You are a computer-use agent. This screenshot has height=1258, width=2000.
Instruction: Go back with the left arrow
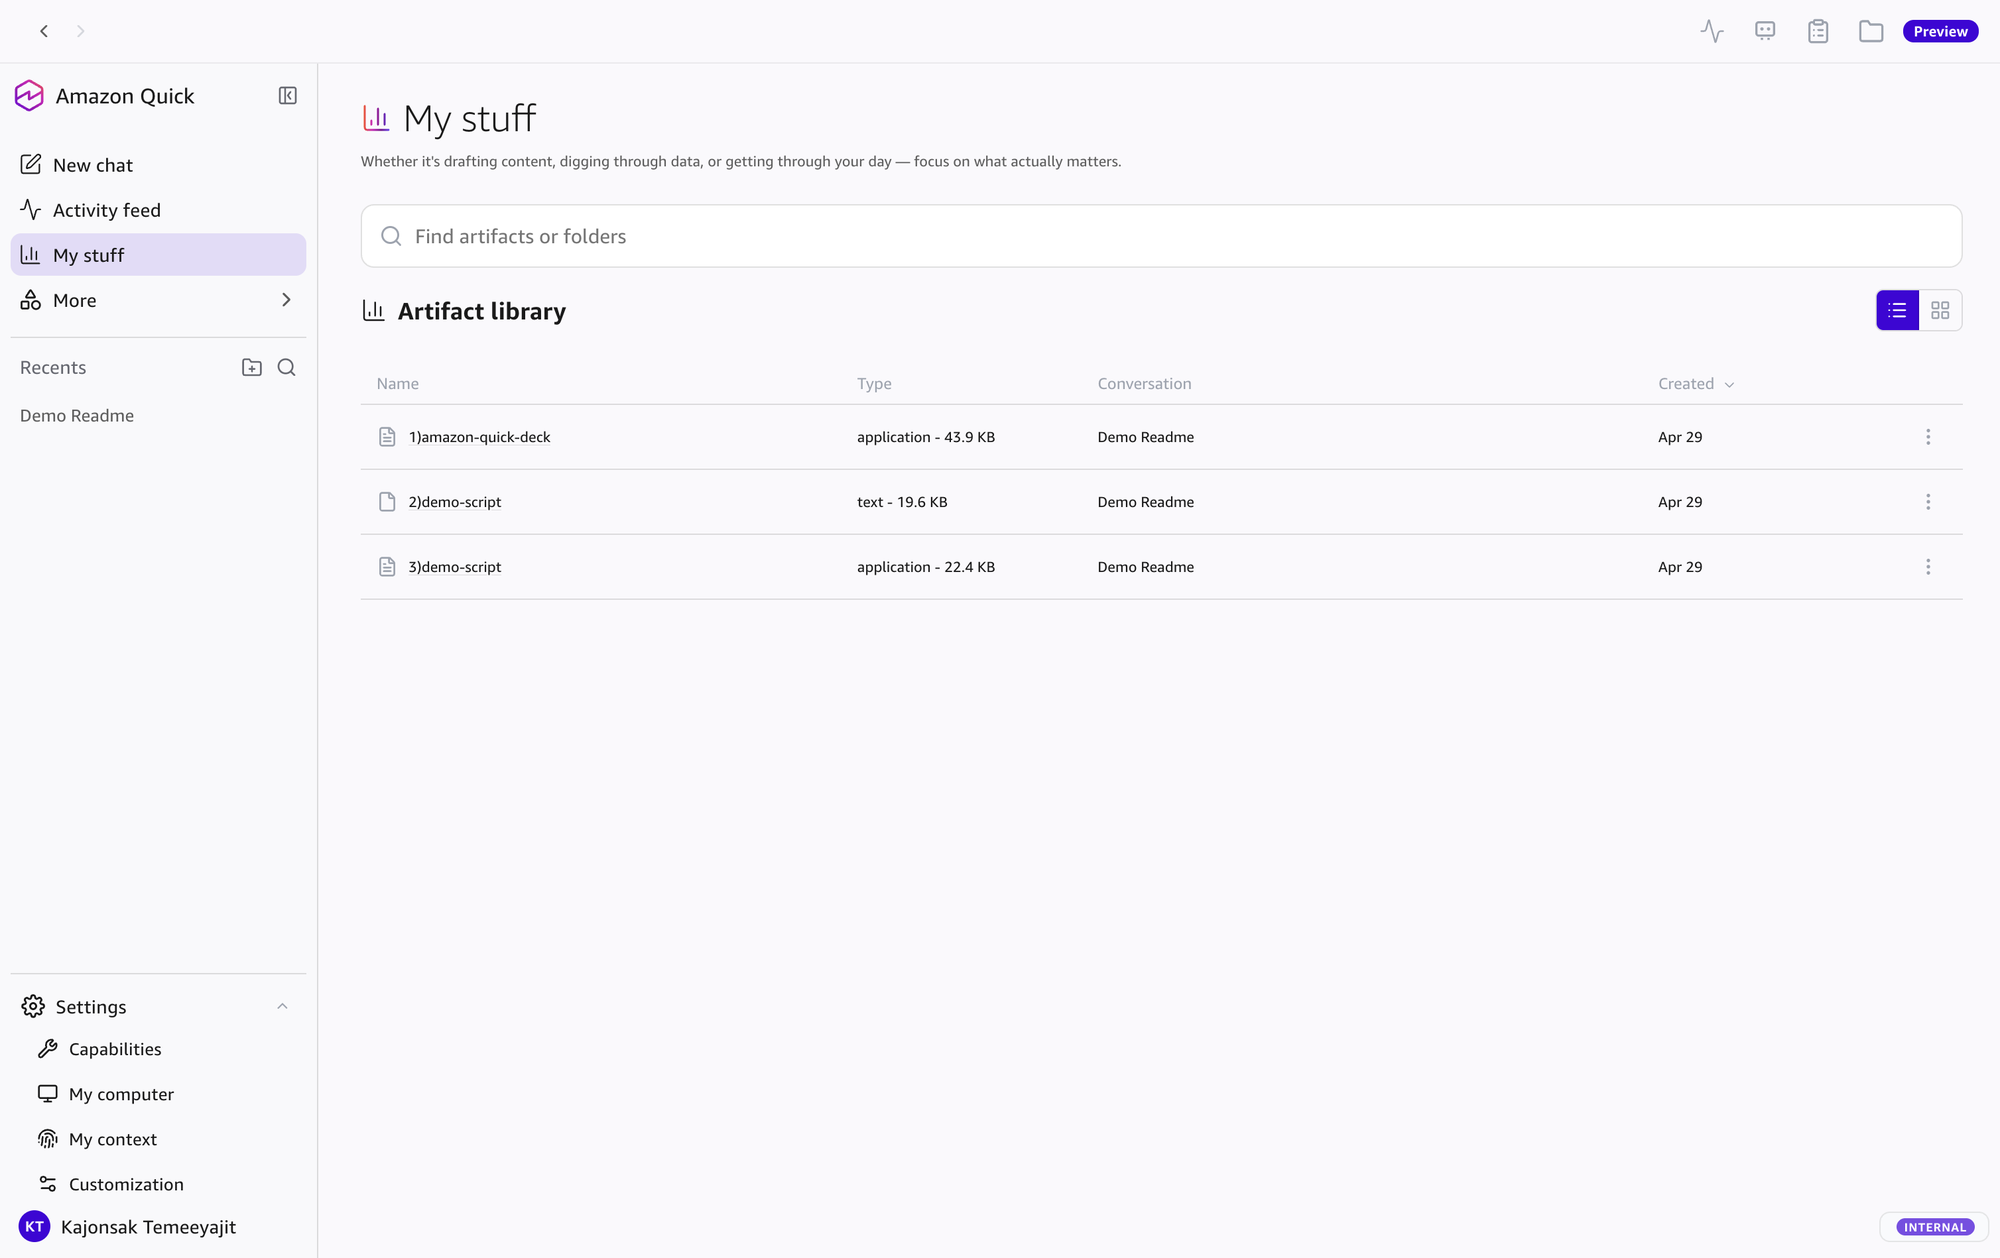pyautogui.click(x=44, y=31)
